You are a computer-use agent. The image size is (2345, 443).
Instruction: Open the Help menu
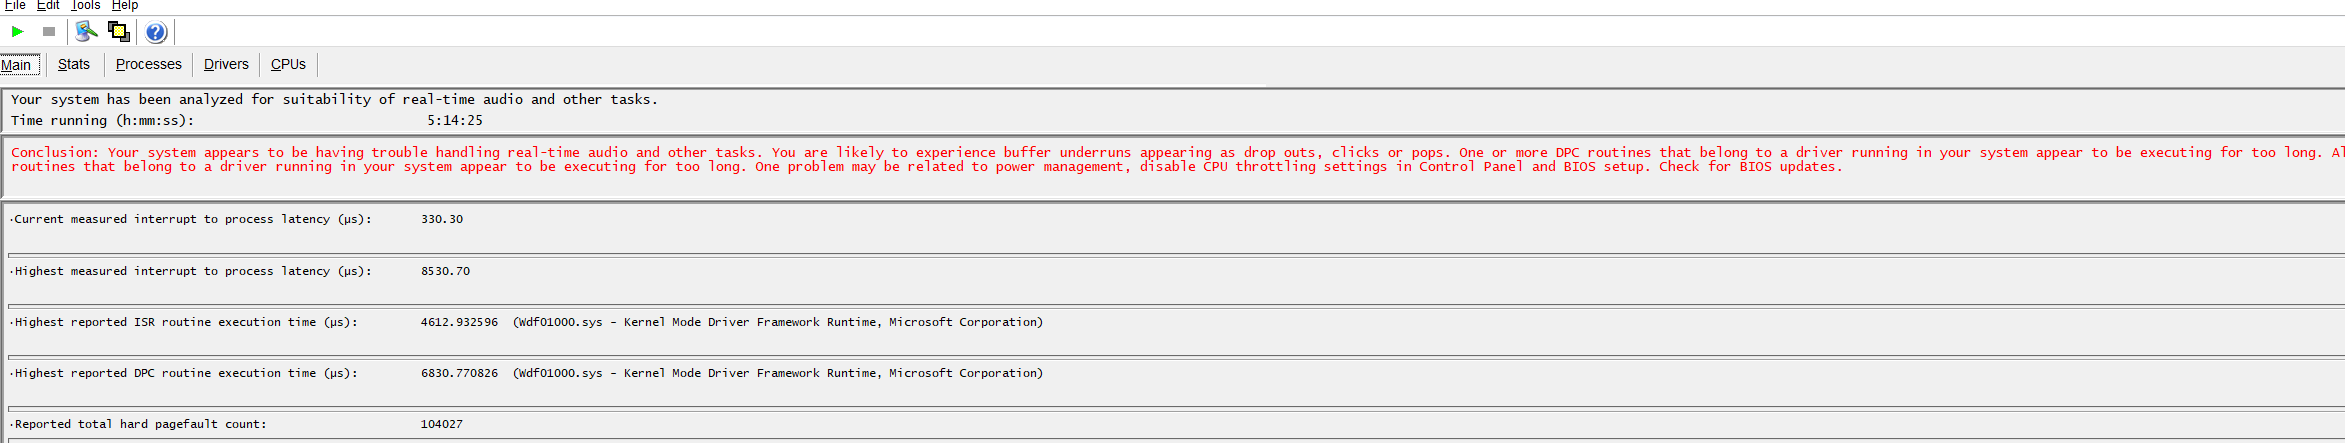click(125, 5)
